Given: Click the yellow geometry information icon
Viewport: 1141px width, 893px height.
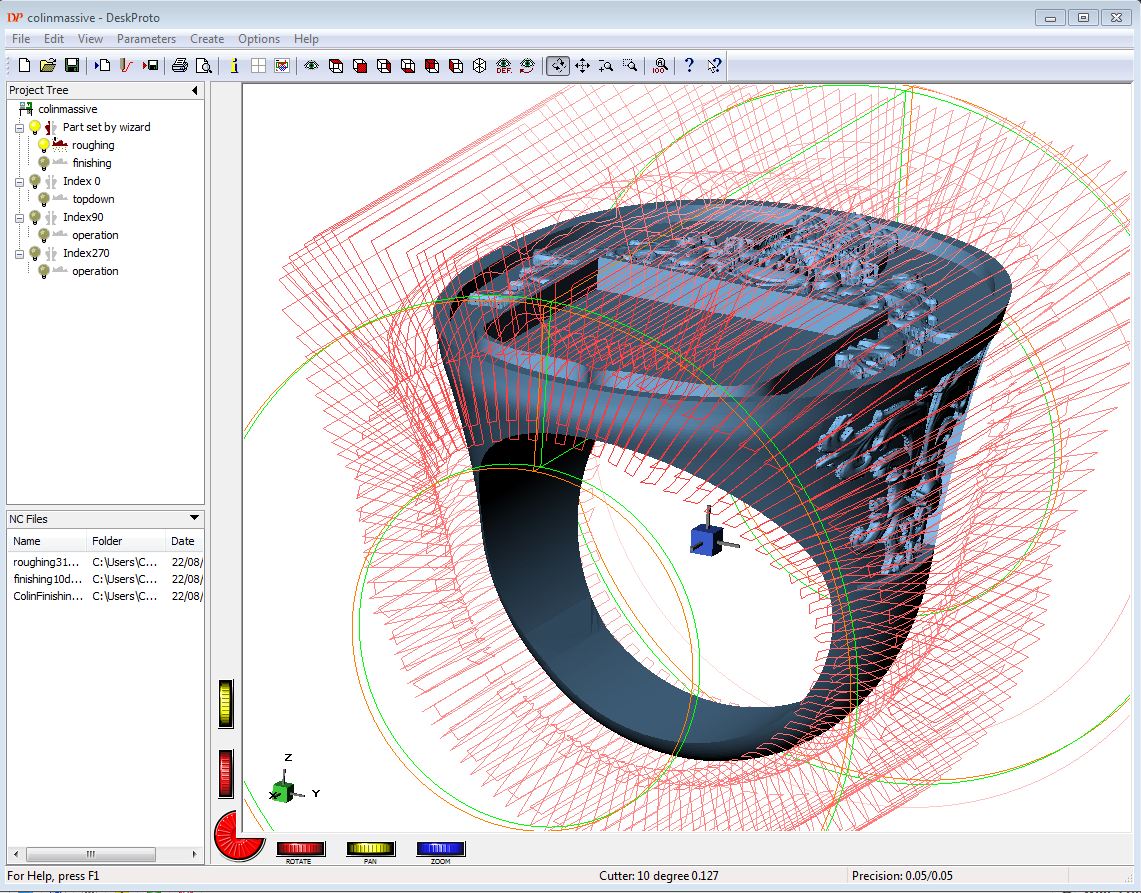Looking at the screenshot, I should pyautogui.click(x=233, y=66).
